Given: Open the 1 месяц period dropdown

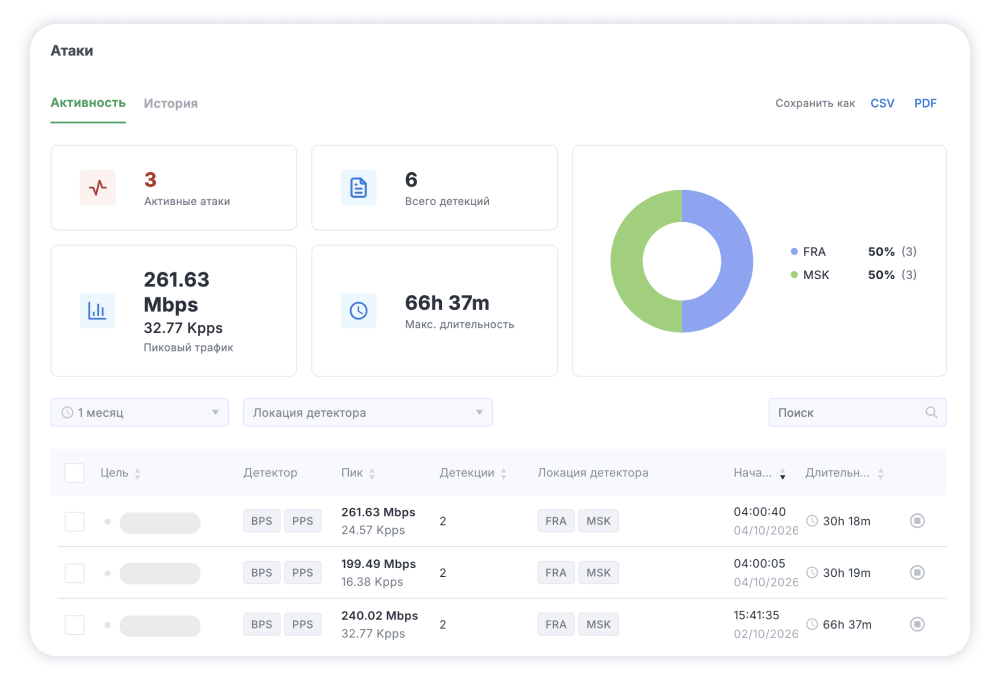Looking at the screenshot, I should [140, 413].
